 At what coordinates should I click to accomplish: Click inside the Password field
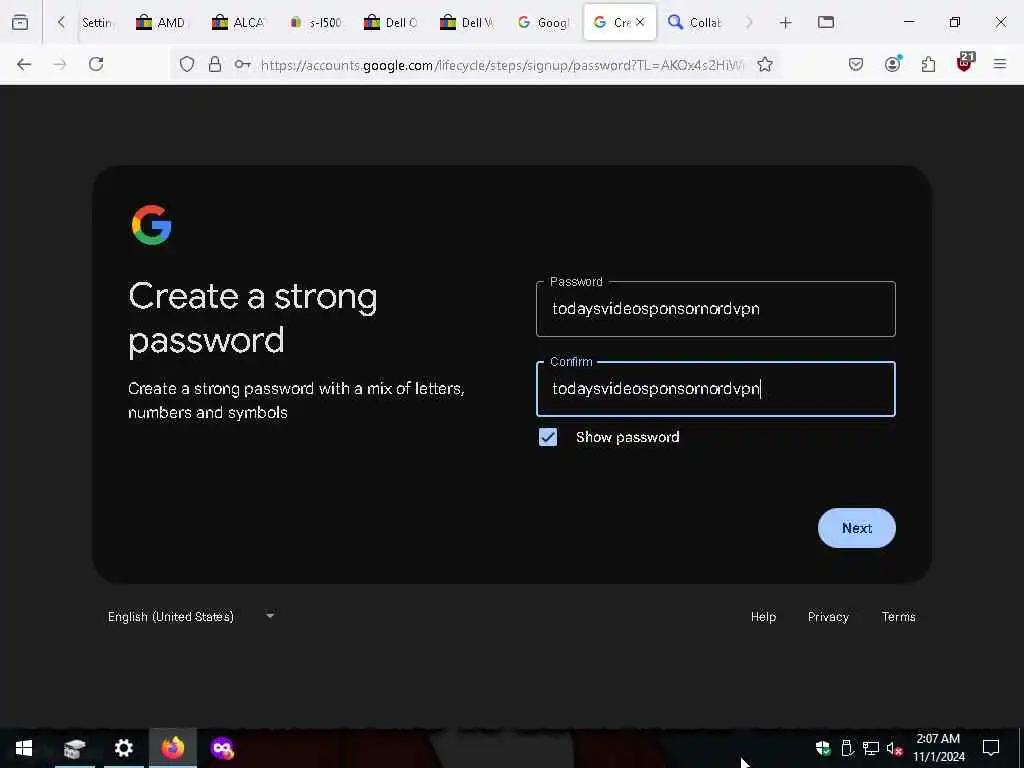pos(716,309)
